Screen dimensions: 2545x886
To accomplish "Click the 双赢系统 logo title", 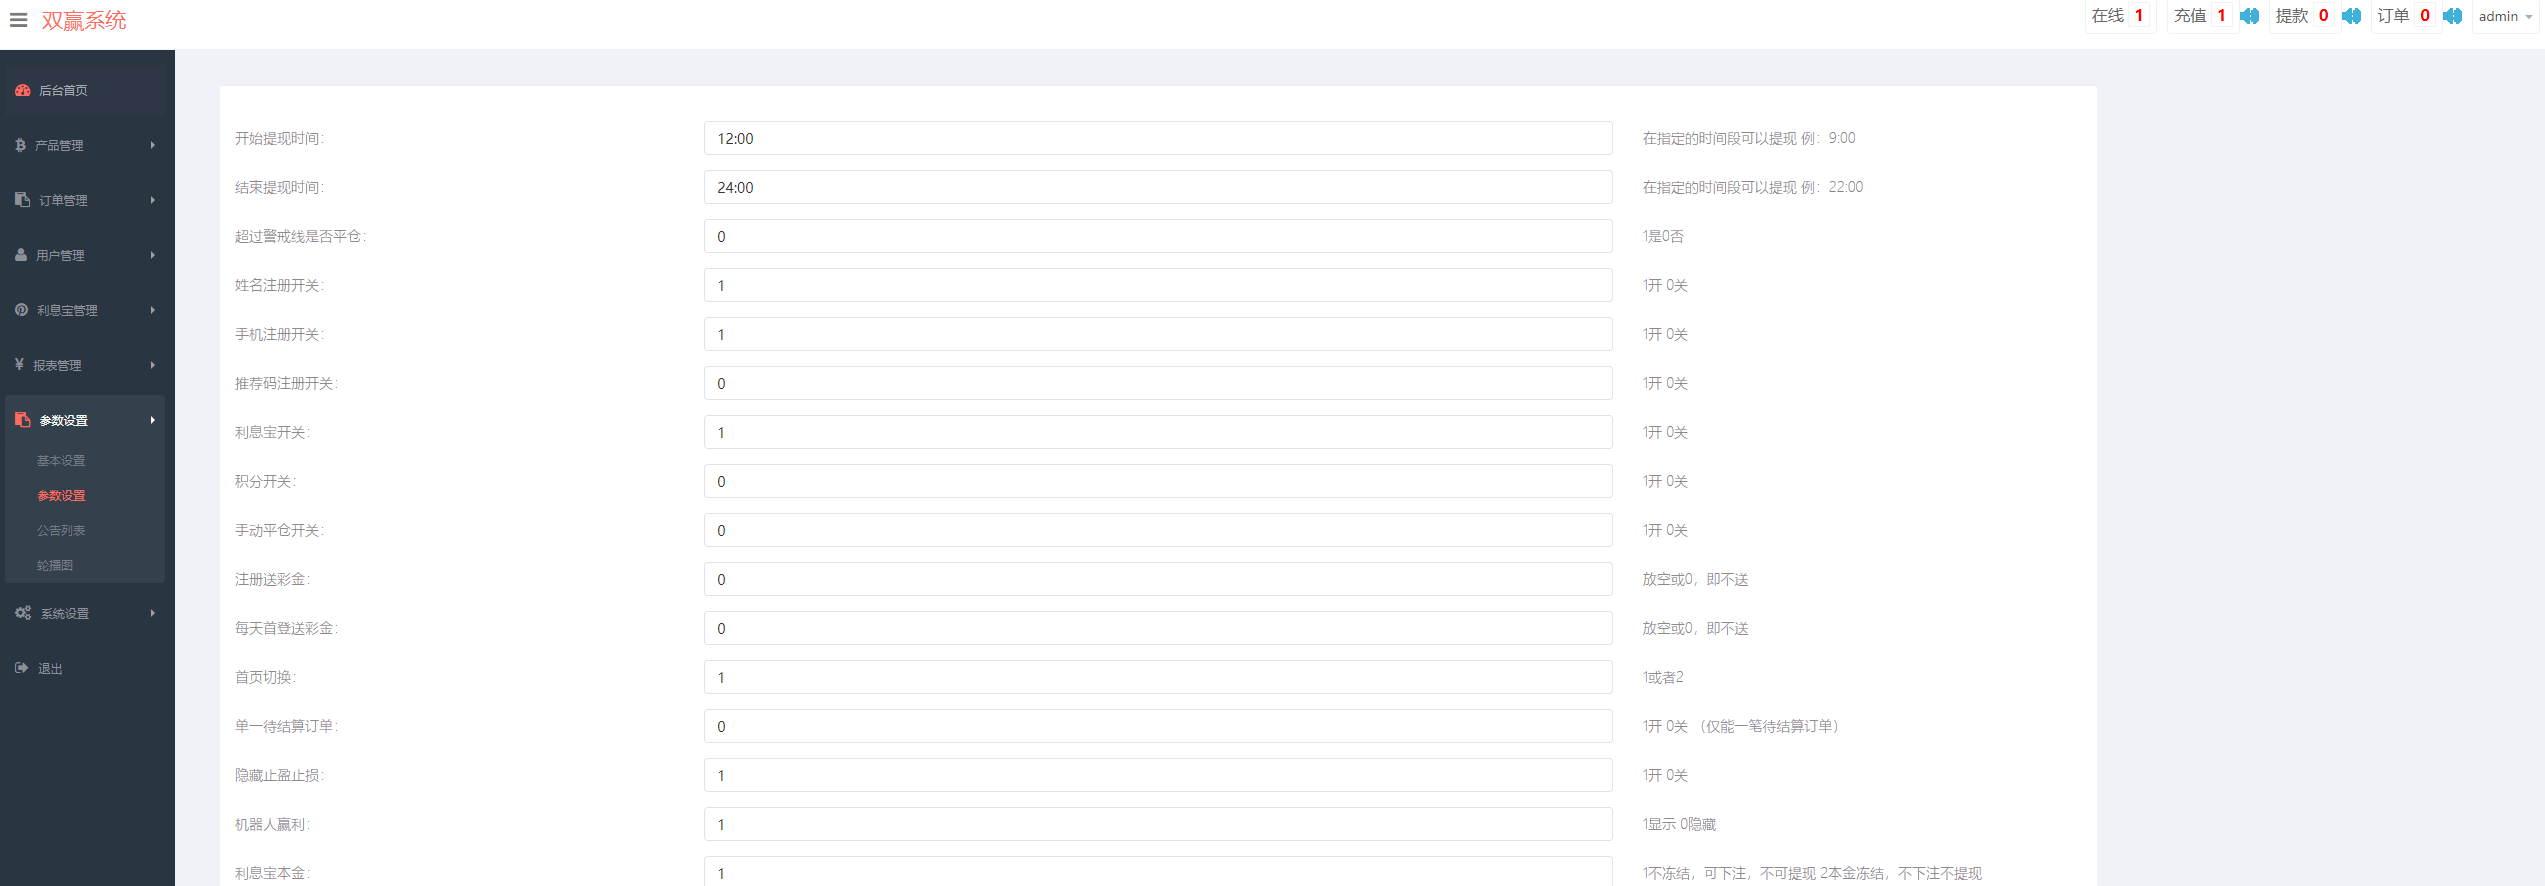I will tap(84, 21).
